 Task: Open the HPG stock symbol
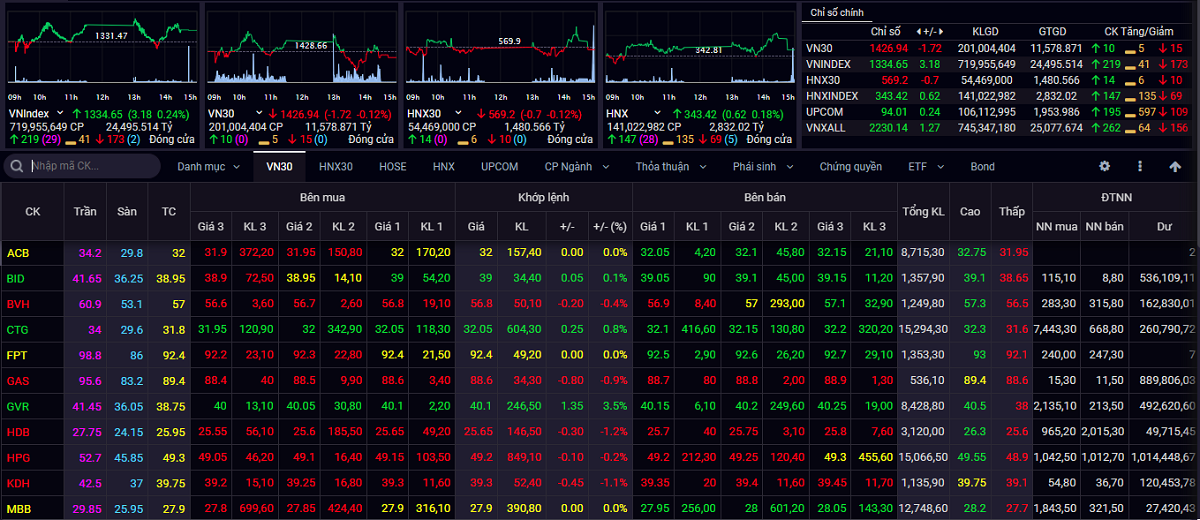[18, 457]
